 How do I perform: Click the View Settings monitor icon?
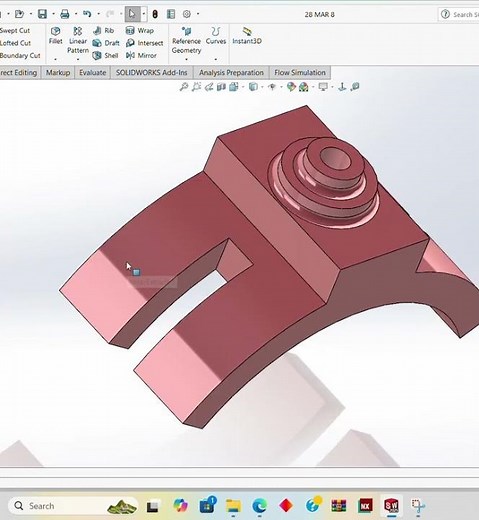(323, 87)
